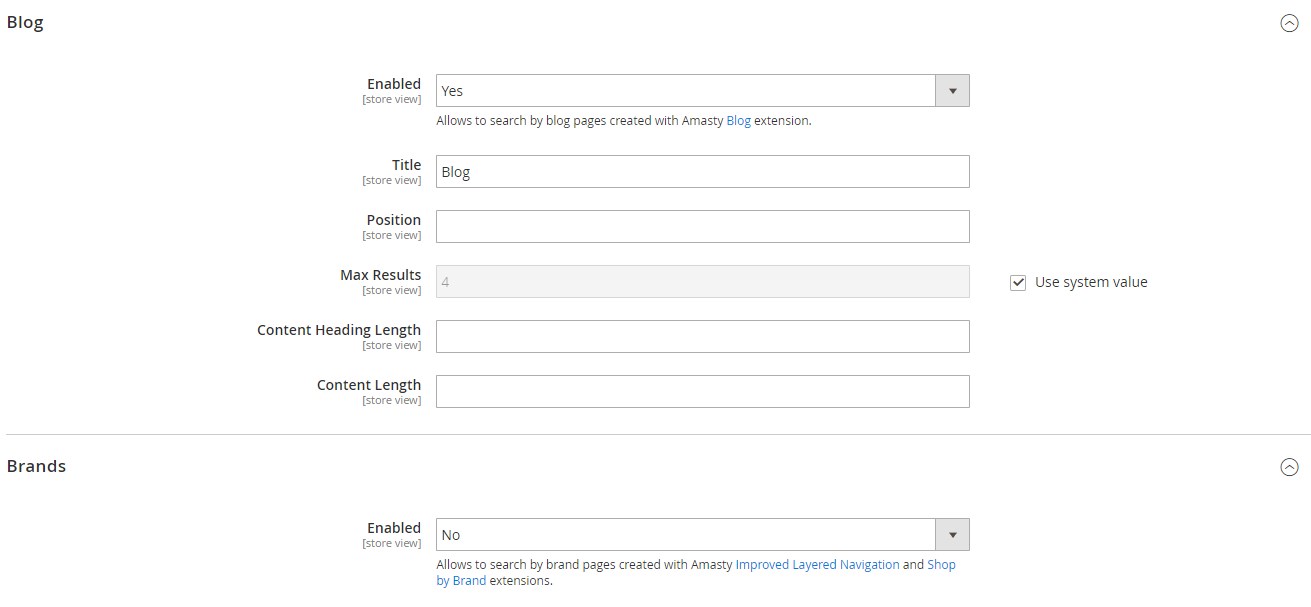
Task: Click the disabled Max Results field
Action: [x=703, y=282]
